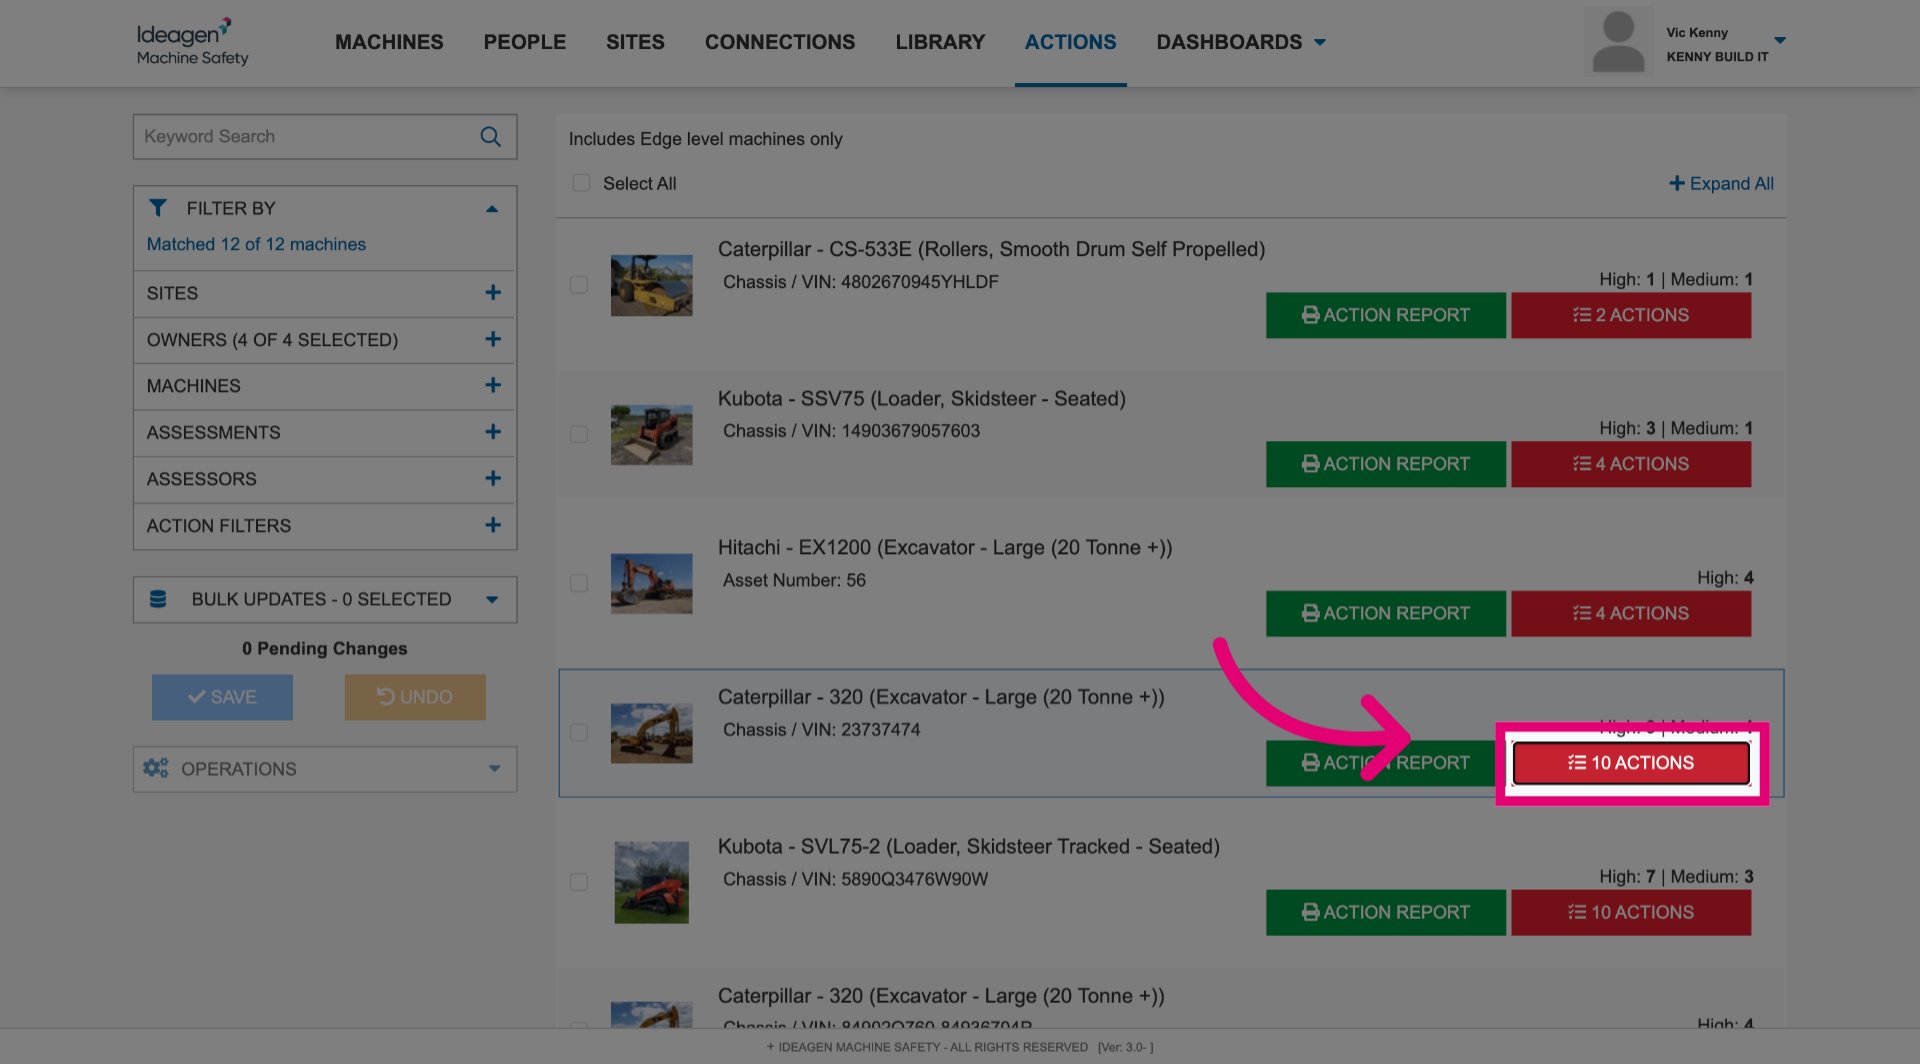Go to the CONNECTIONS tab
The width and height of the screenshot is (1920, 1064).
click(x=780, y=42)
